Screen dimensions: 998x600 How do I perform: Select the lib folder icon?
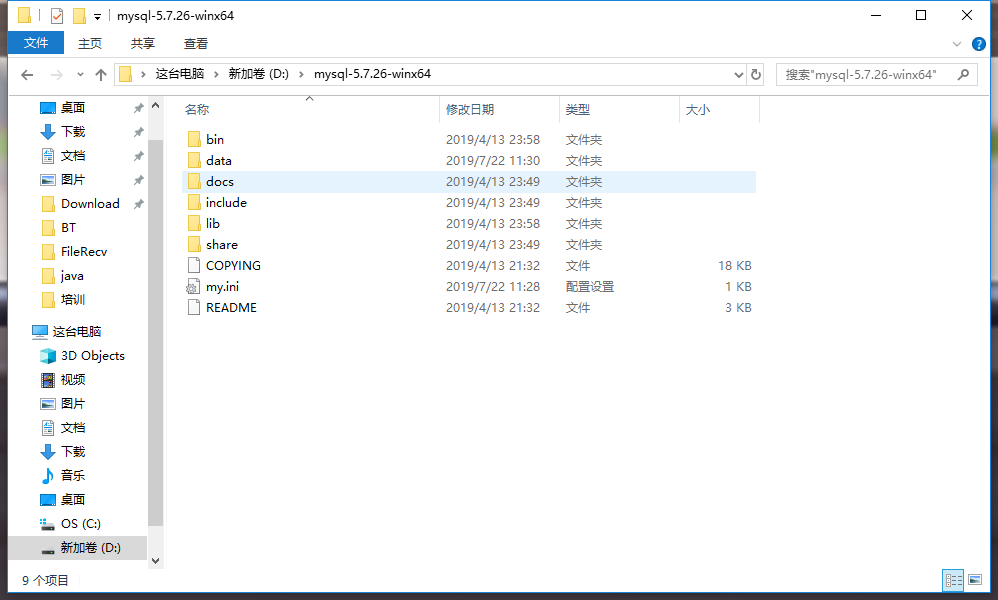[x=194, y=223]
